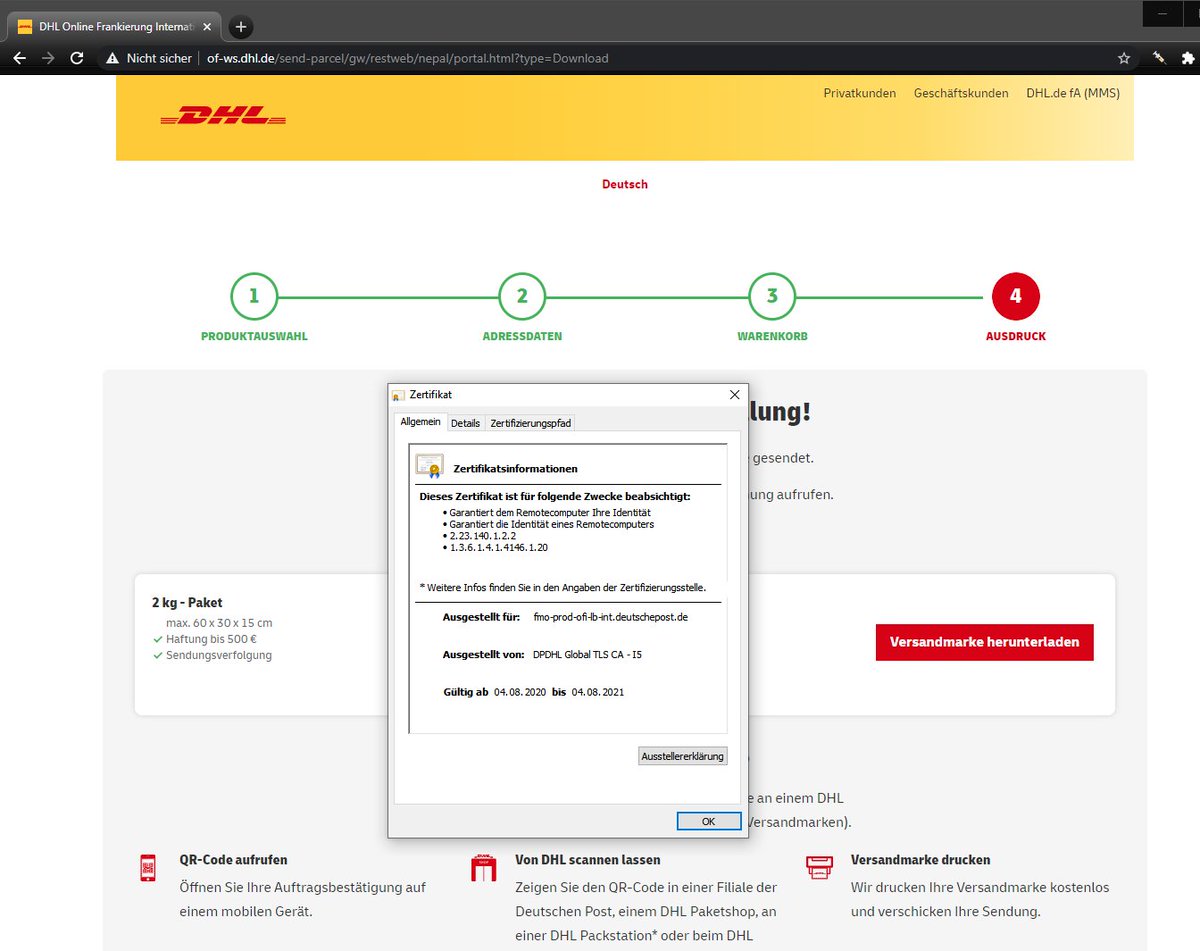The width and height of the screenshot is (1200, 951).
Task: Click the QR-Code phone icon
Action: (148, 867)
